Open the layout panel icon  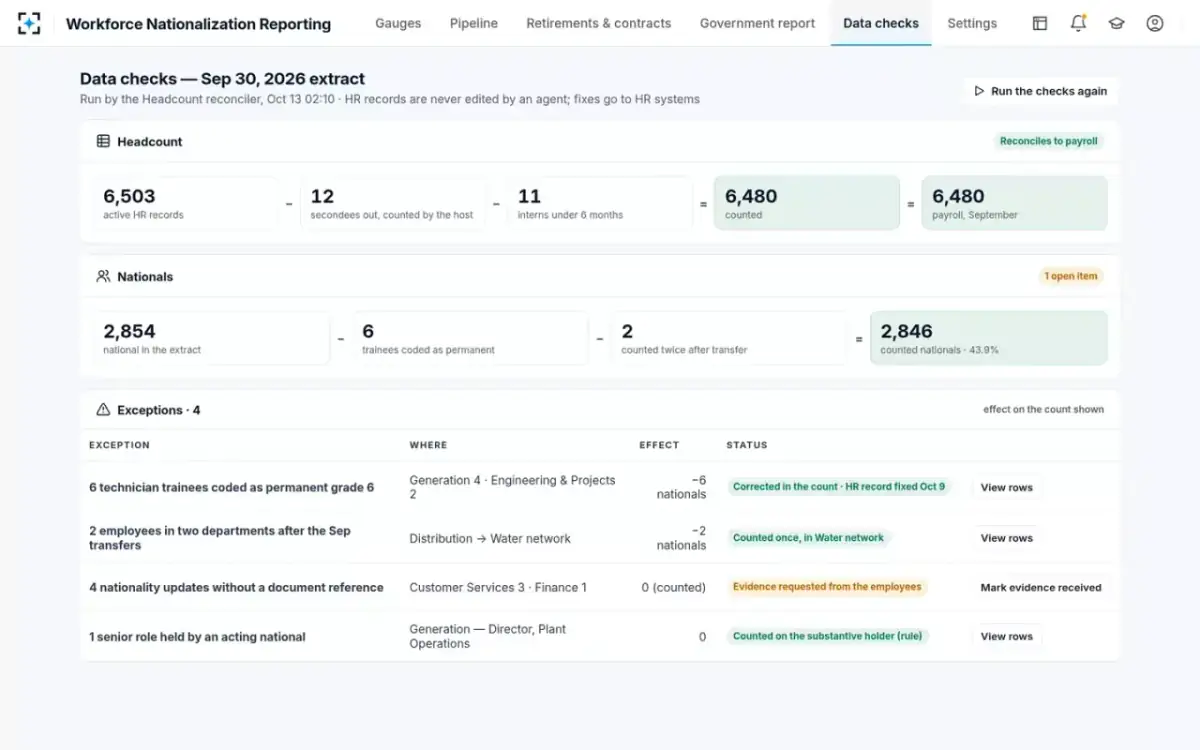point(1040,23)
